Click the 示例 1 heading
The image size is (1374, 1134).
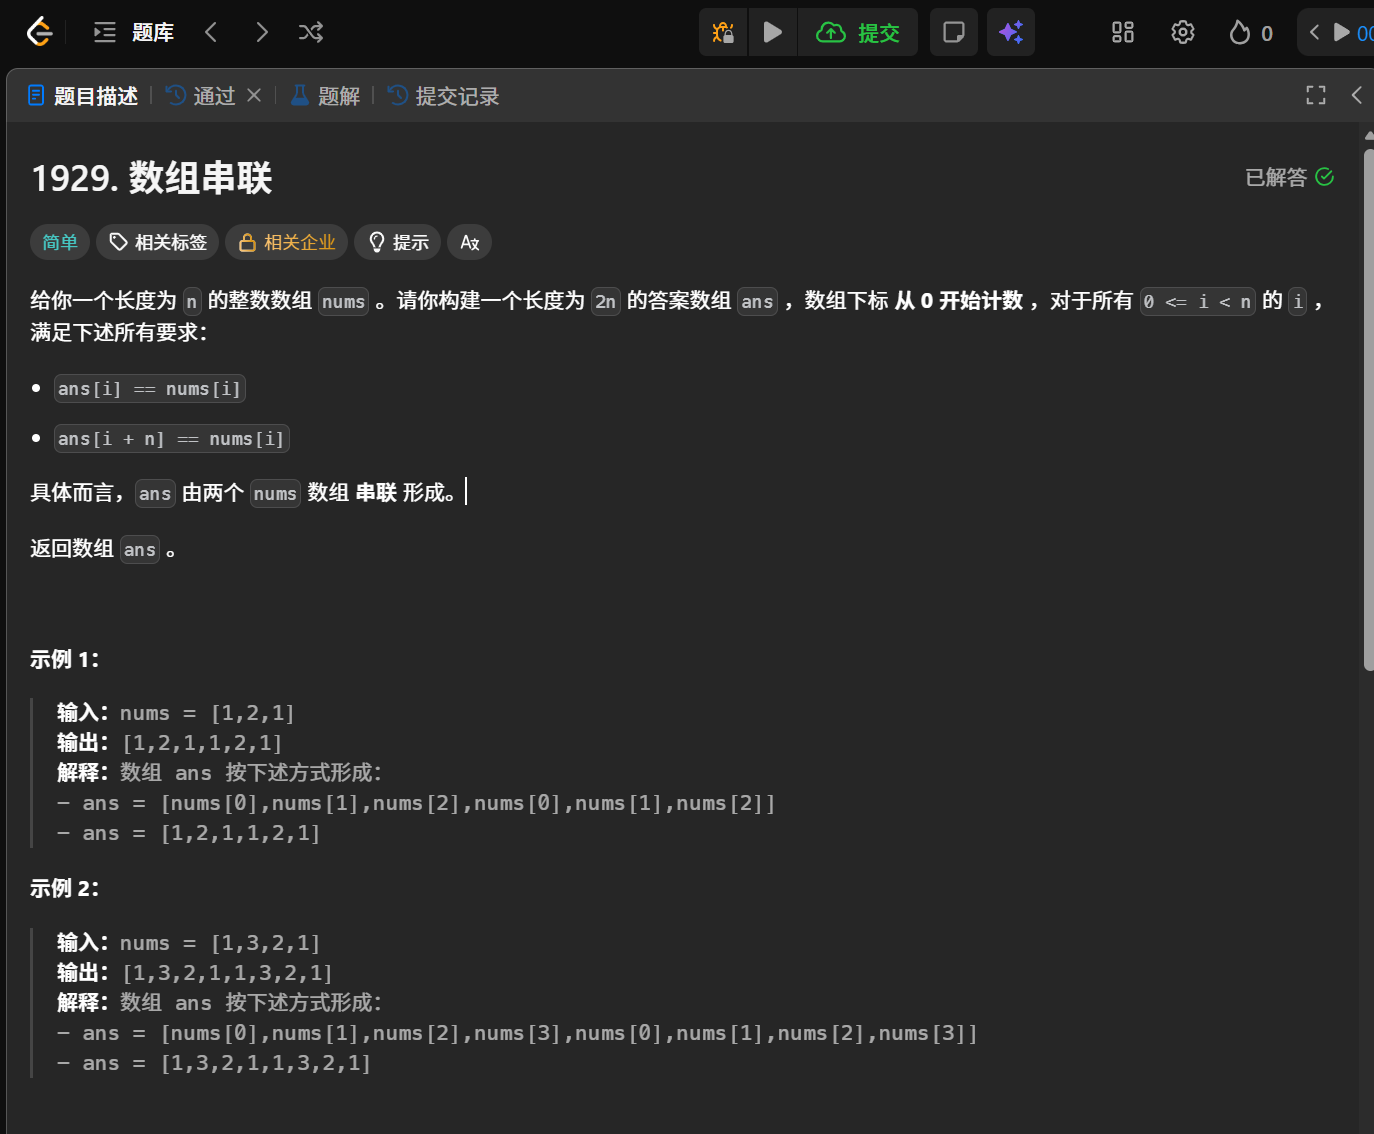(x=65, y=660)
